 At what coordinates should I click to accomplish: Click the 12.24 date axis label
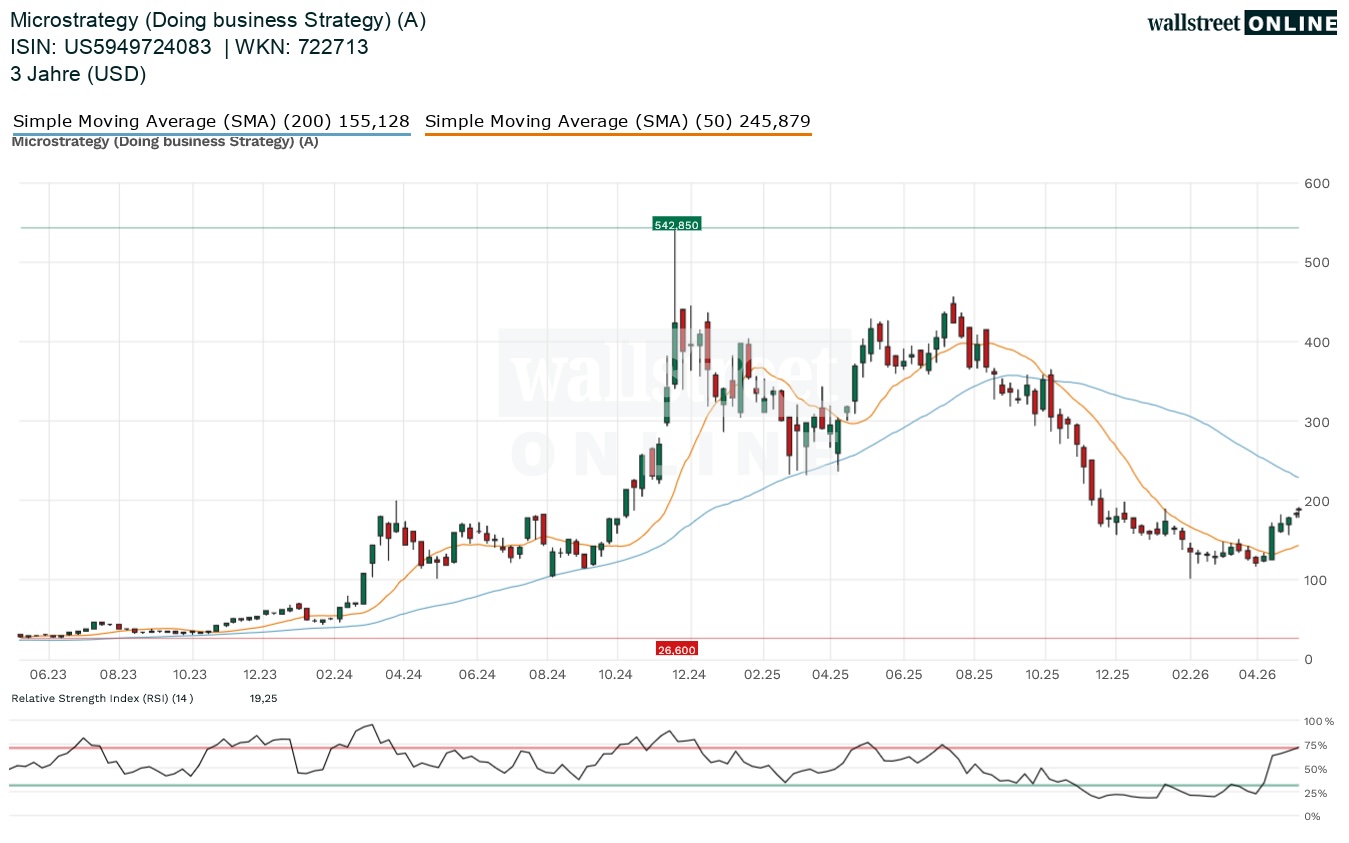(x=689, y=675)
